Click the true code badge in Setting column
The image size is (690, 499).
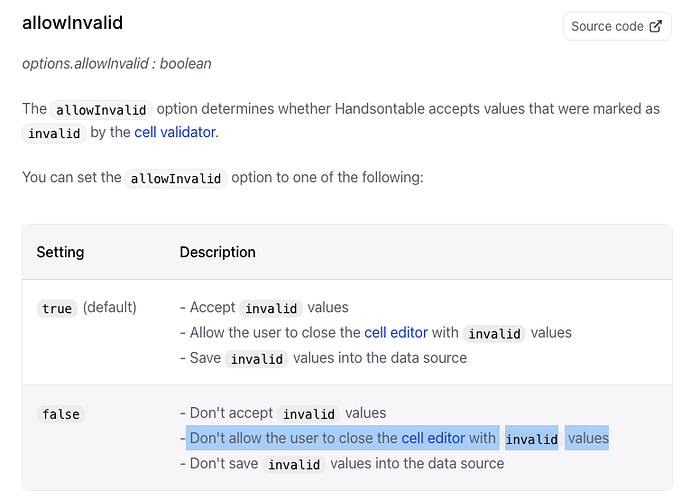click(x=57, y=308)
